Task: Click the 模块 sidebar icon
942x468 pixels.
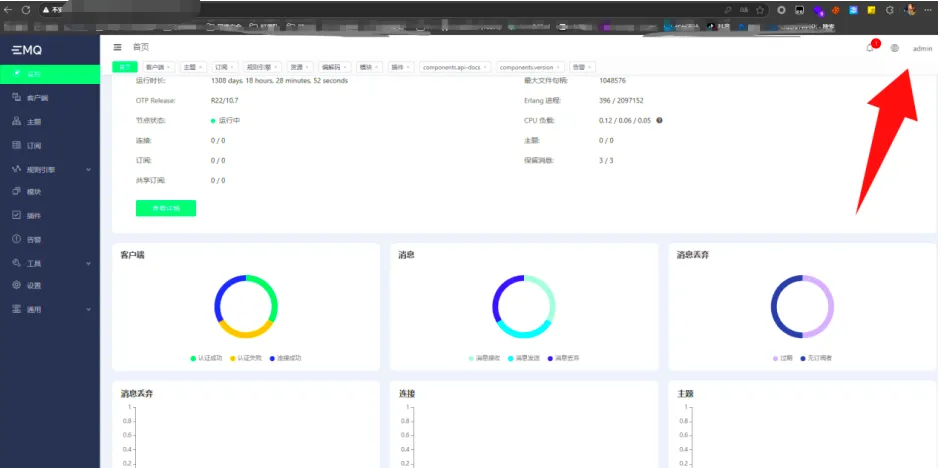Action: point(17,192)
